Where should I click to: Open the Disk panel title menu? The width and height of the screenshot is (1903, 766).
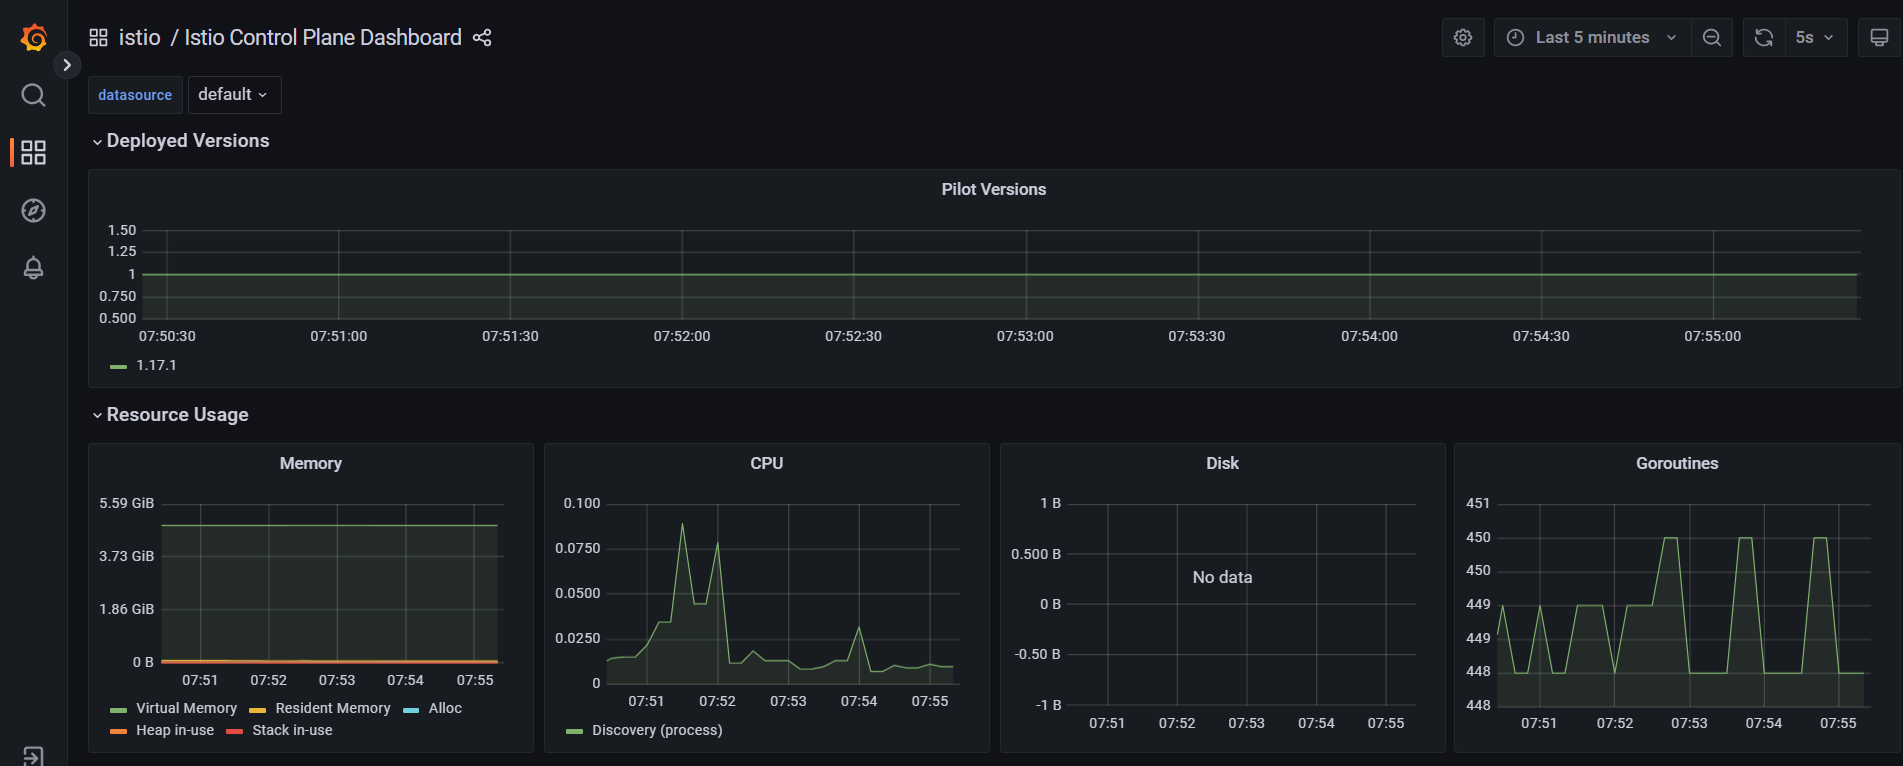click(x=1222, y=463)
